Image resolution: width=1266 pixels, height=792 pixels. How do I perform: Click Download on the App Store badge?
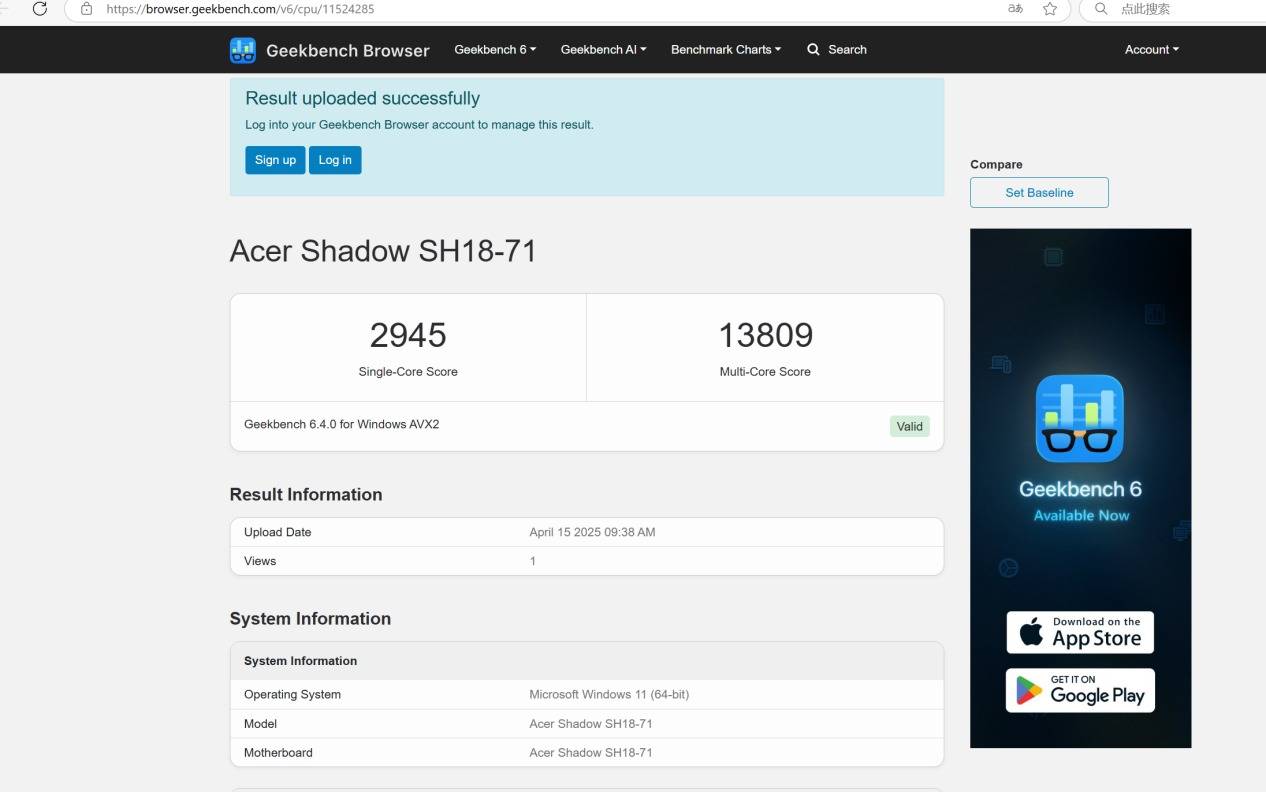(x=1080, y=632)
